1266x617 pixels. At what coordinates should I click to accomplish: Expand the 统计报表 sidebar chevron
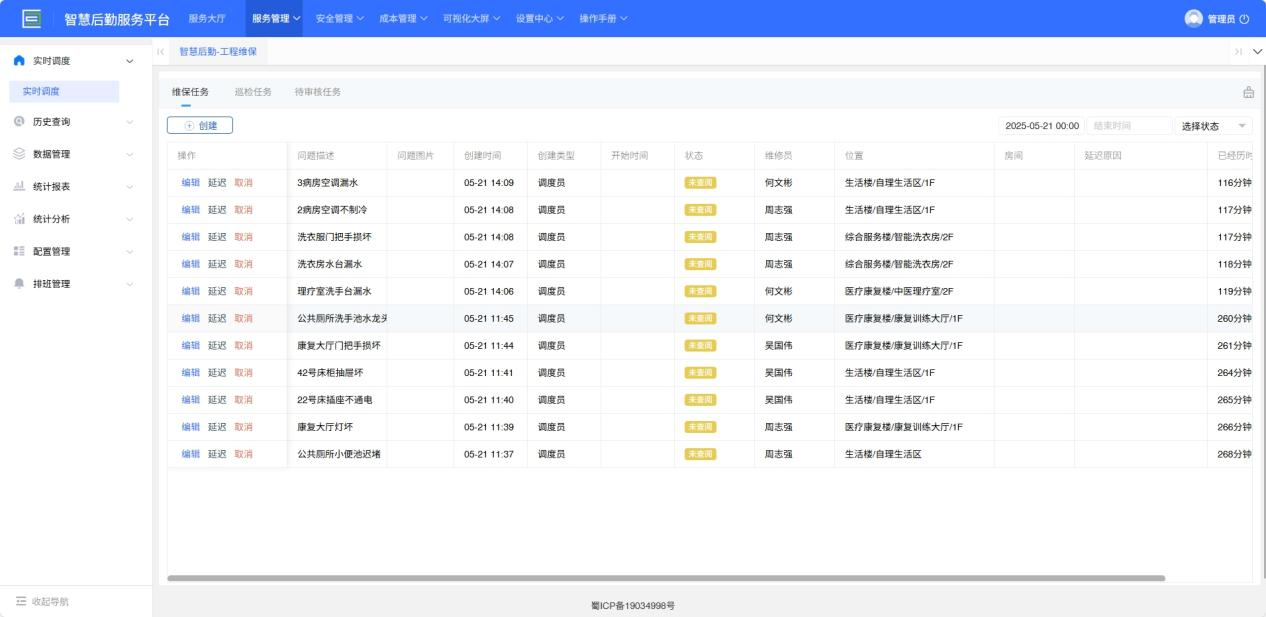coord(129,187)
